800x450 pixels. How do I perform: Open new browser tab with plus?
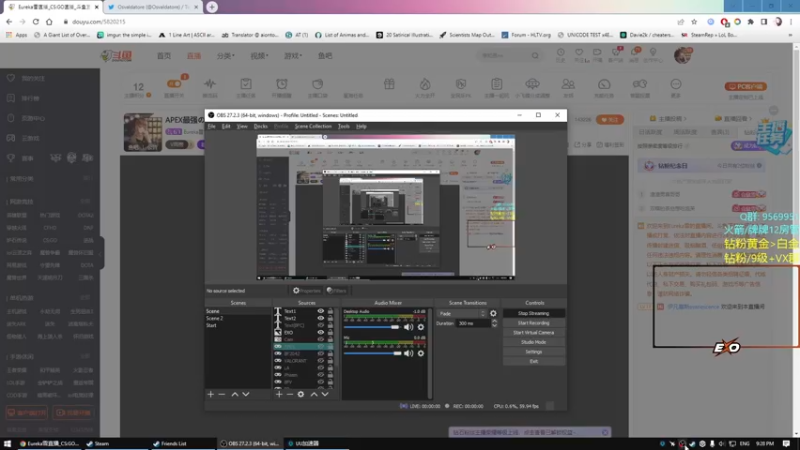pos(212,7)
